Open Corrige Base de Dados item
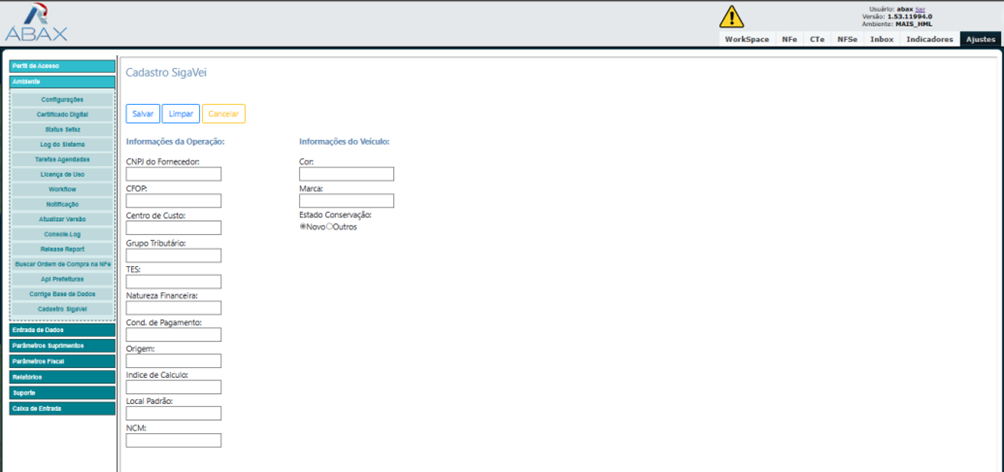The width and height of the screenshot is (1004, 472). (63, 294)
